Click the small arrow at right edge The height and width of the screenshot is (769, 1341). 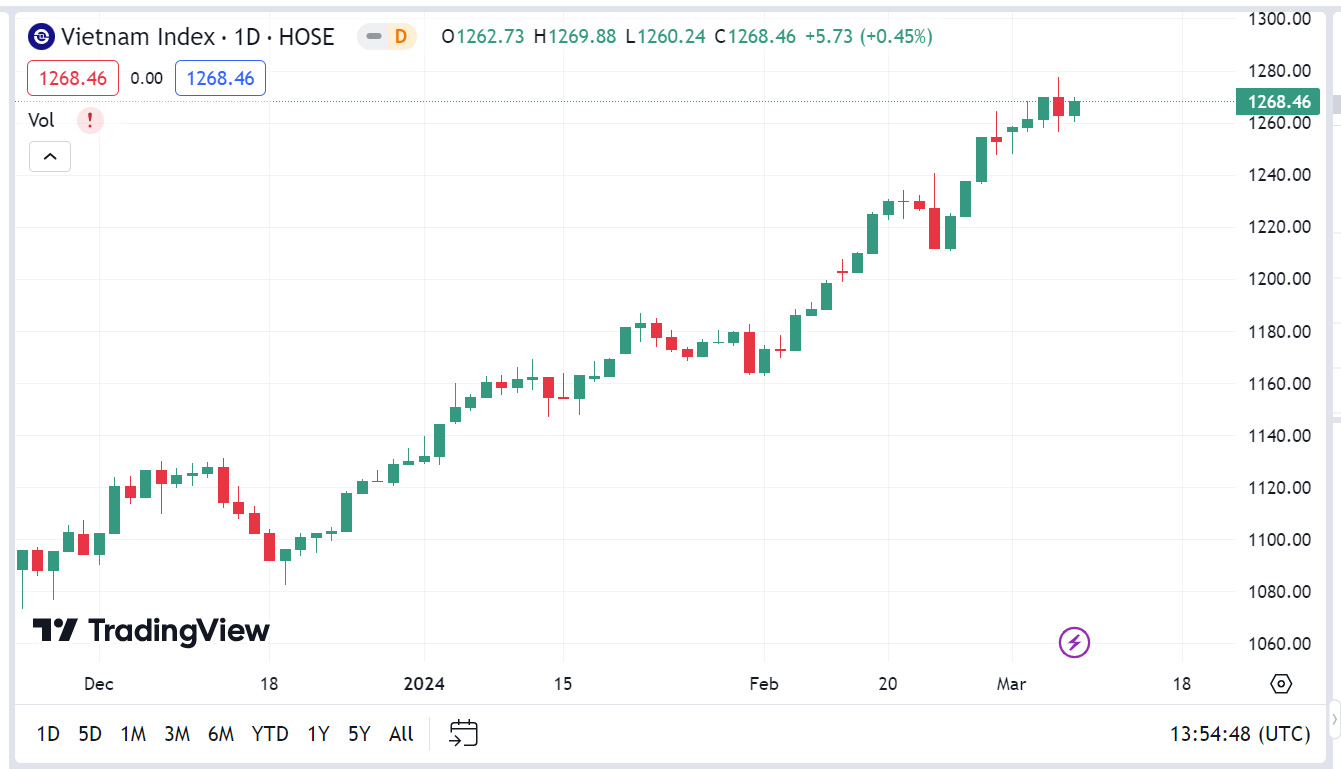(x=1334, y=717)
